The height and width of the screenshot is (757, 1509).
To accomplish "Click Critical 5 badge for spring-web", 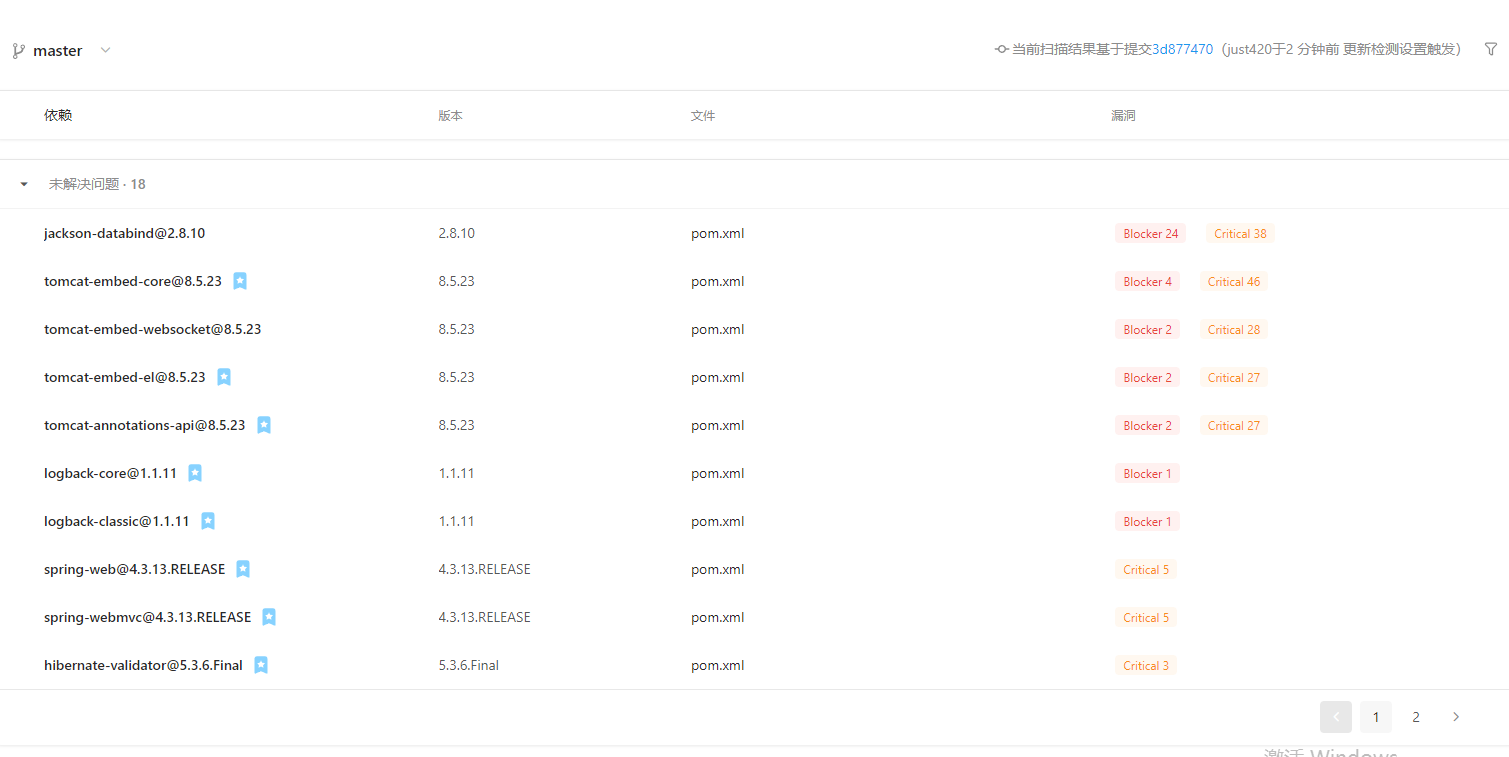I will click(x=1146, y=569).
